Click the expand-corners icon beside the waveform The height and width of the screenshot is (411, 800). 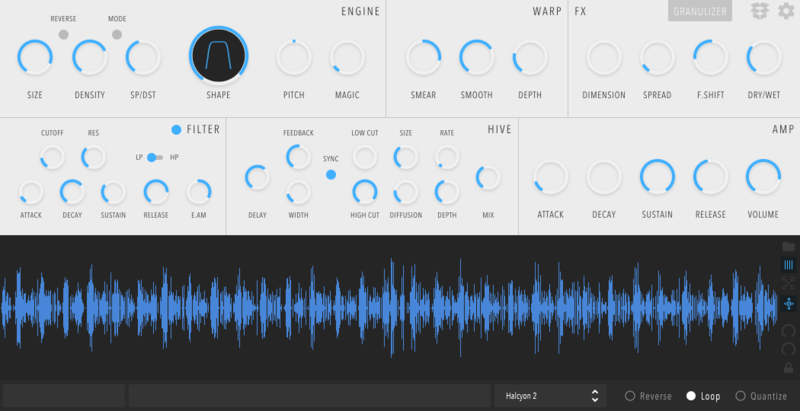coord(789,284)
